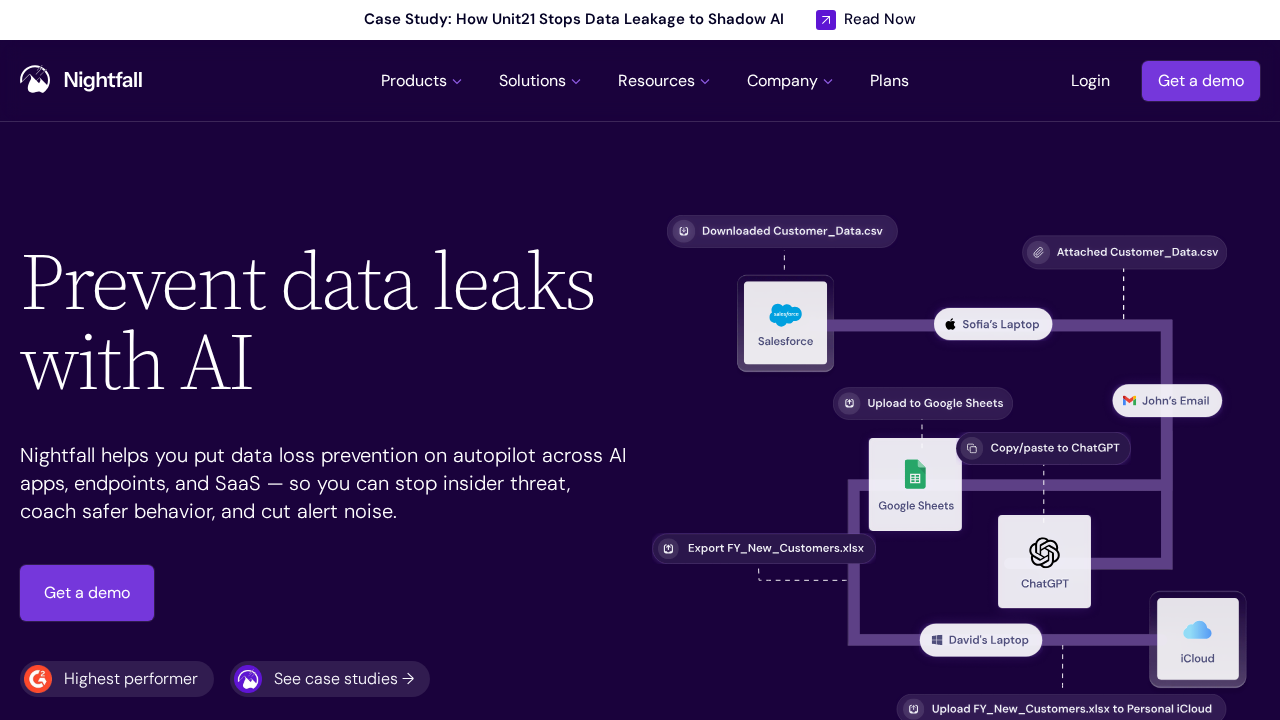Click the Windows icon on David's Laptop
1280x720 pixels.
[937, 640]
